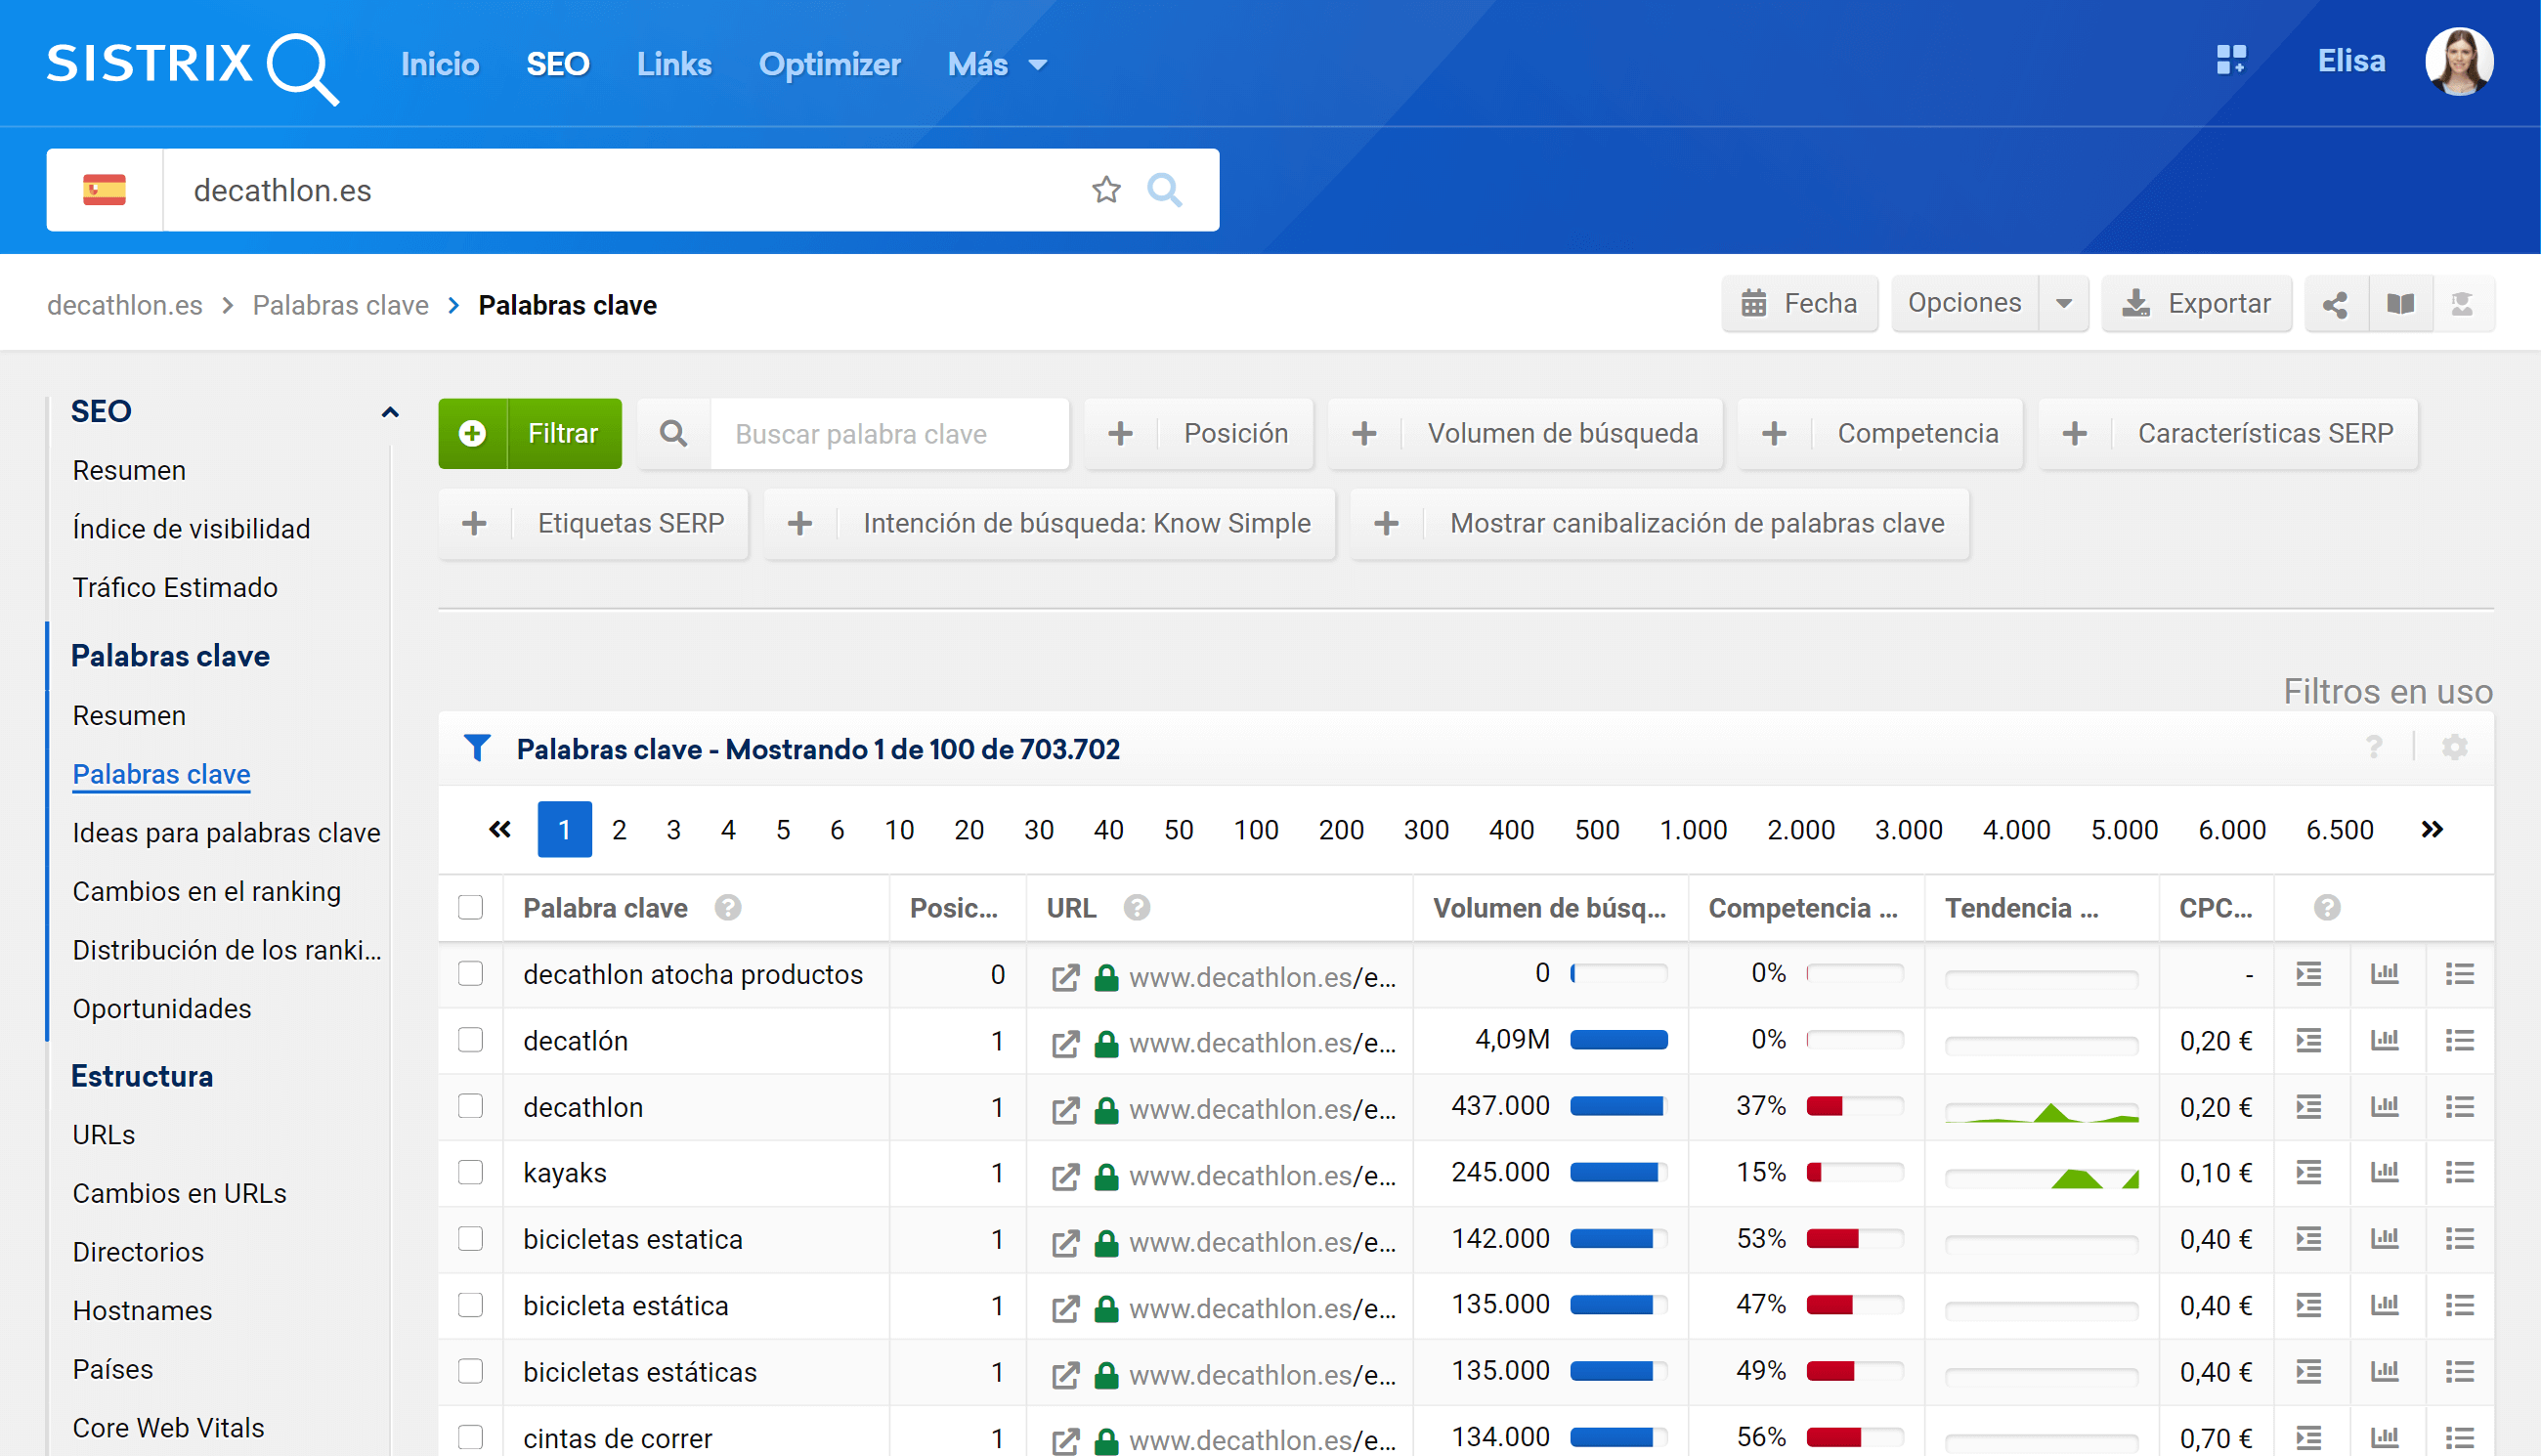Tick the checkbox next to kayaks

point(470,1172)
